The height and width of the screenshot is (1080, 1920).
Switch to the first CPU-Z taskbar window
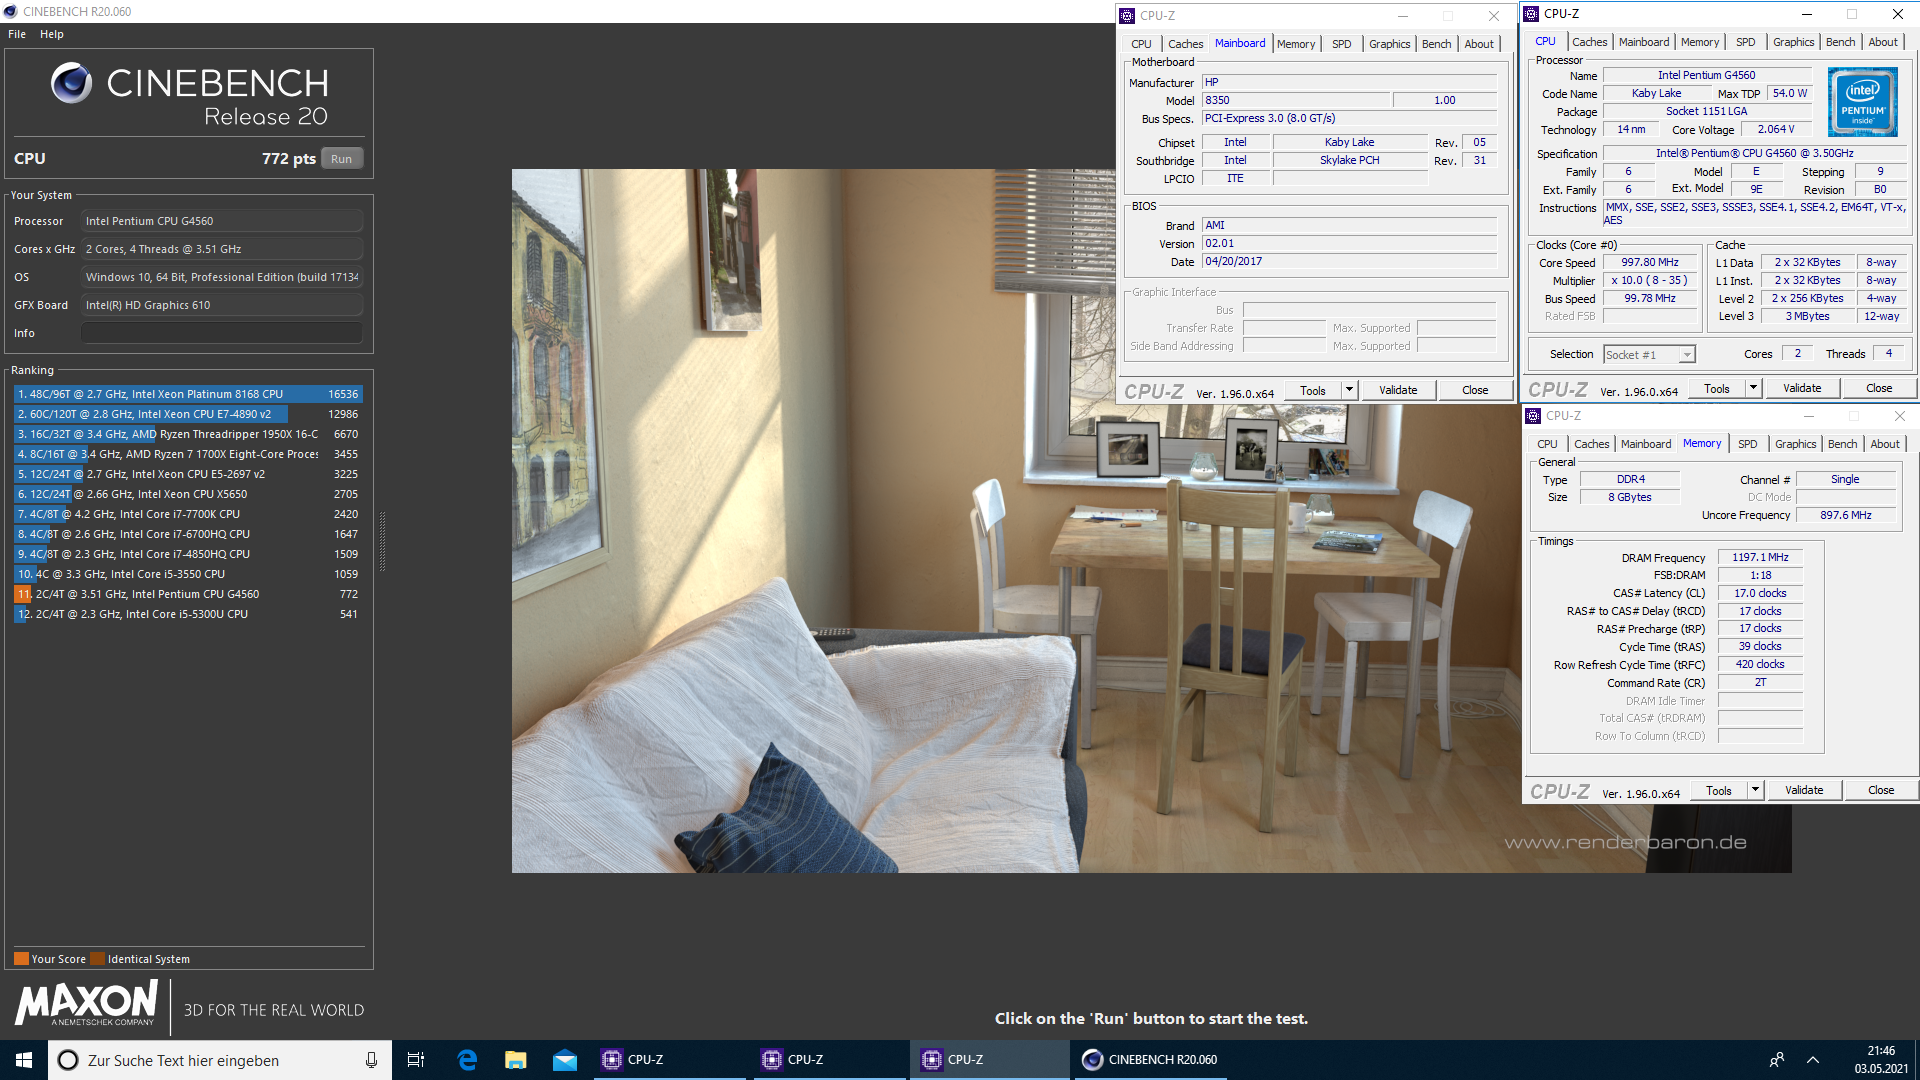(670, 1060)
